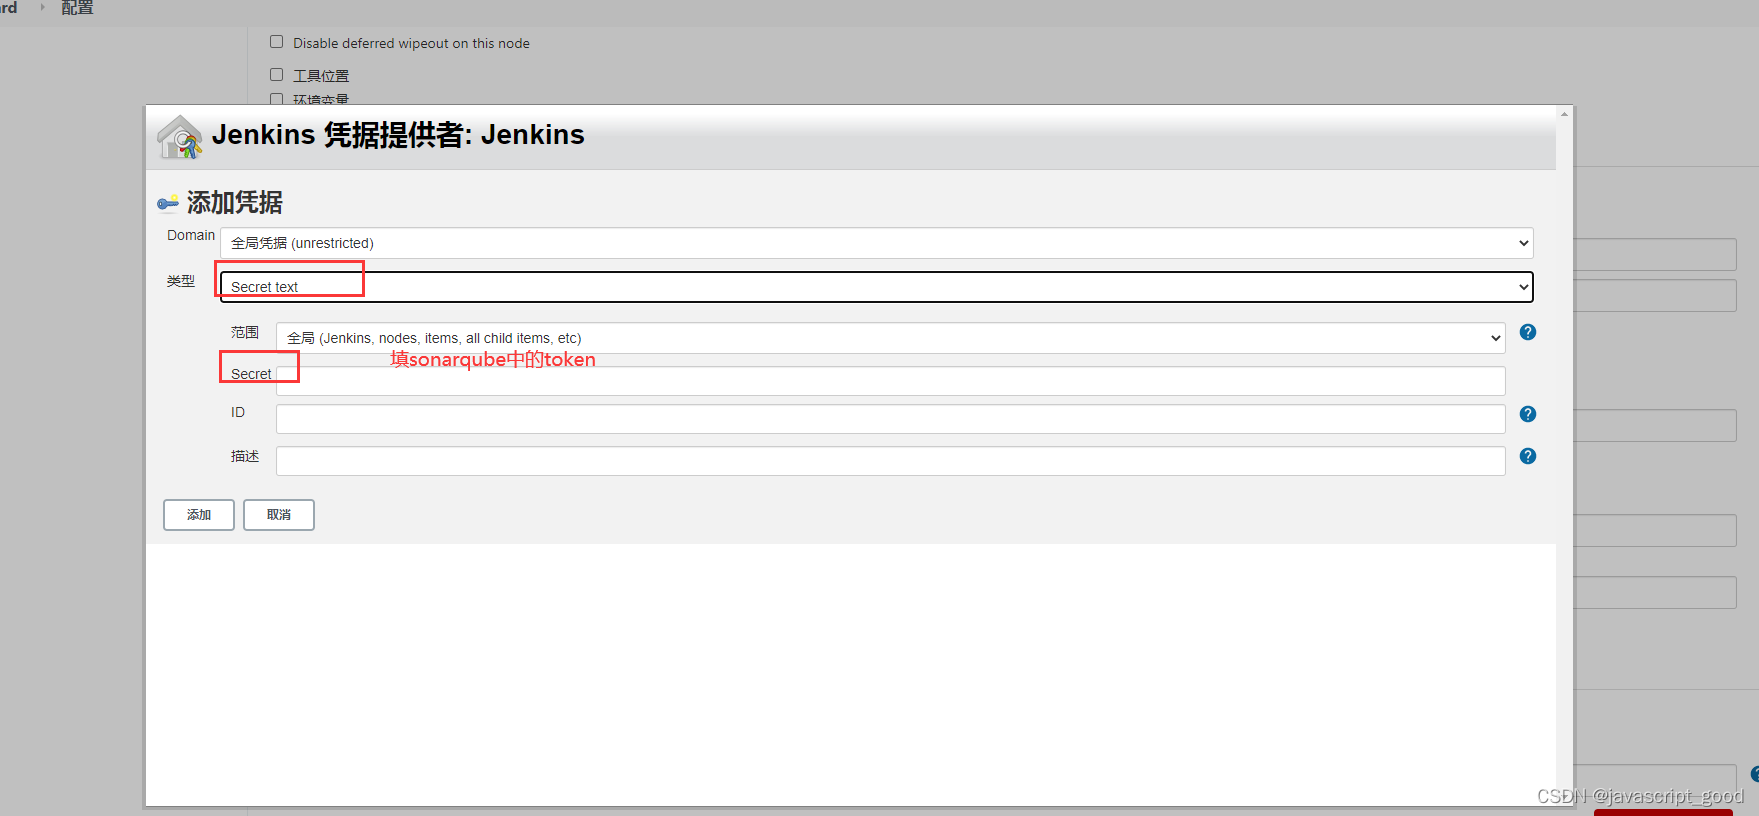Click the dialog scrollbar up arrow
The image size is (1759, 816).
1564,114
